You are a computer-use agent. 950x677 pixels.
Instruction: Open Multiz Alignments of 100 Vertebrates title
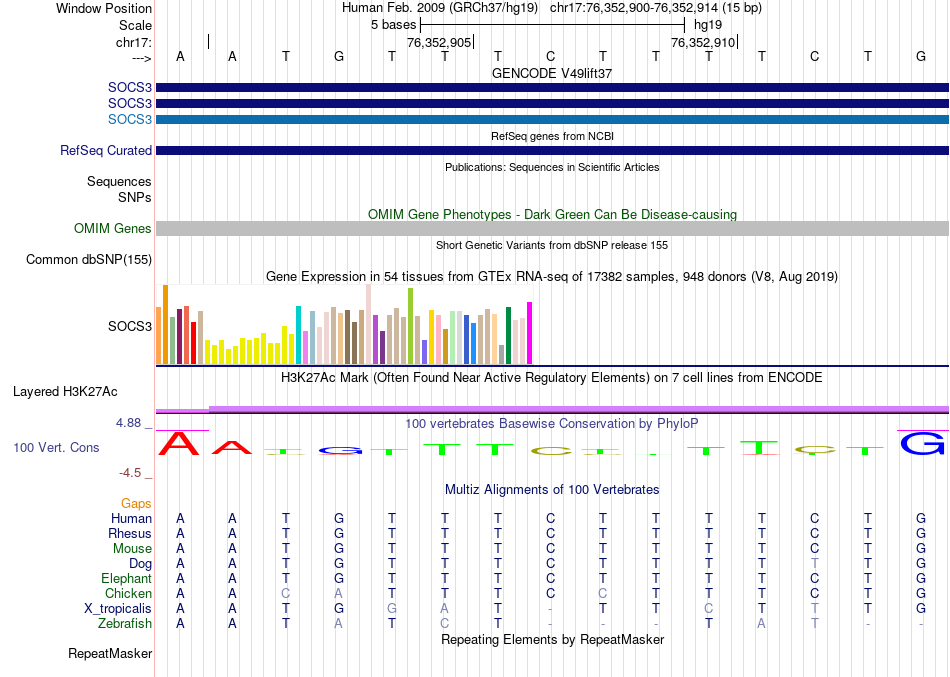tap(552, 490)
